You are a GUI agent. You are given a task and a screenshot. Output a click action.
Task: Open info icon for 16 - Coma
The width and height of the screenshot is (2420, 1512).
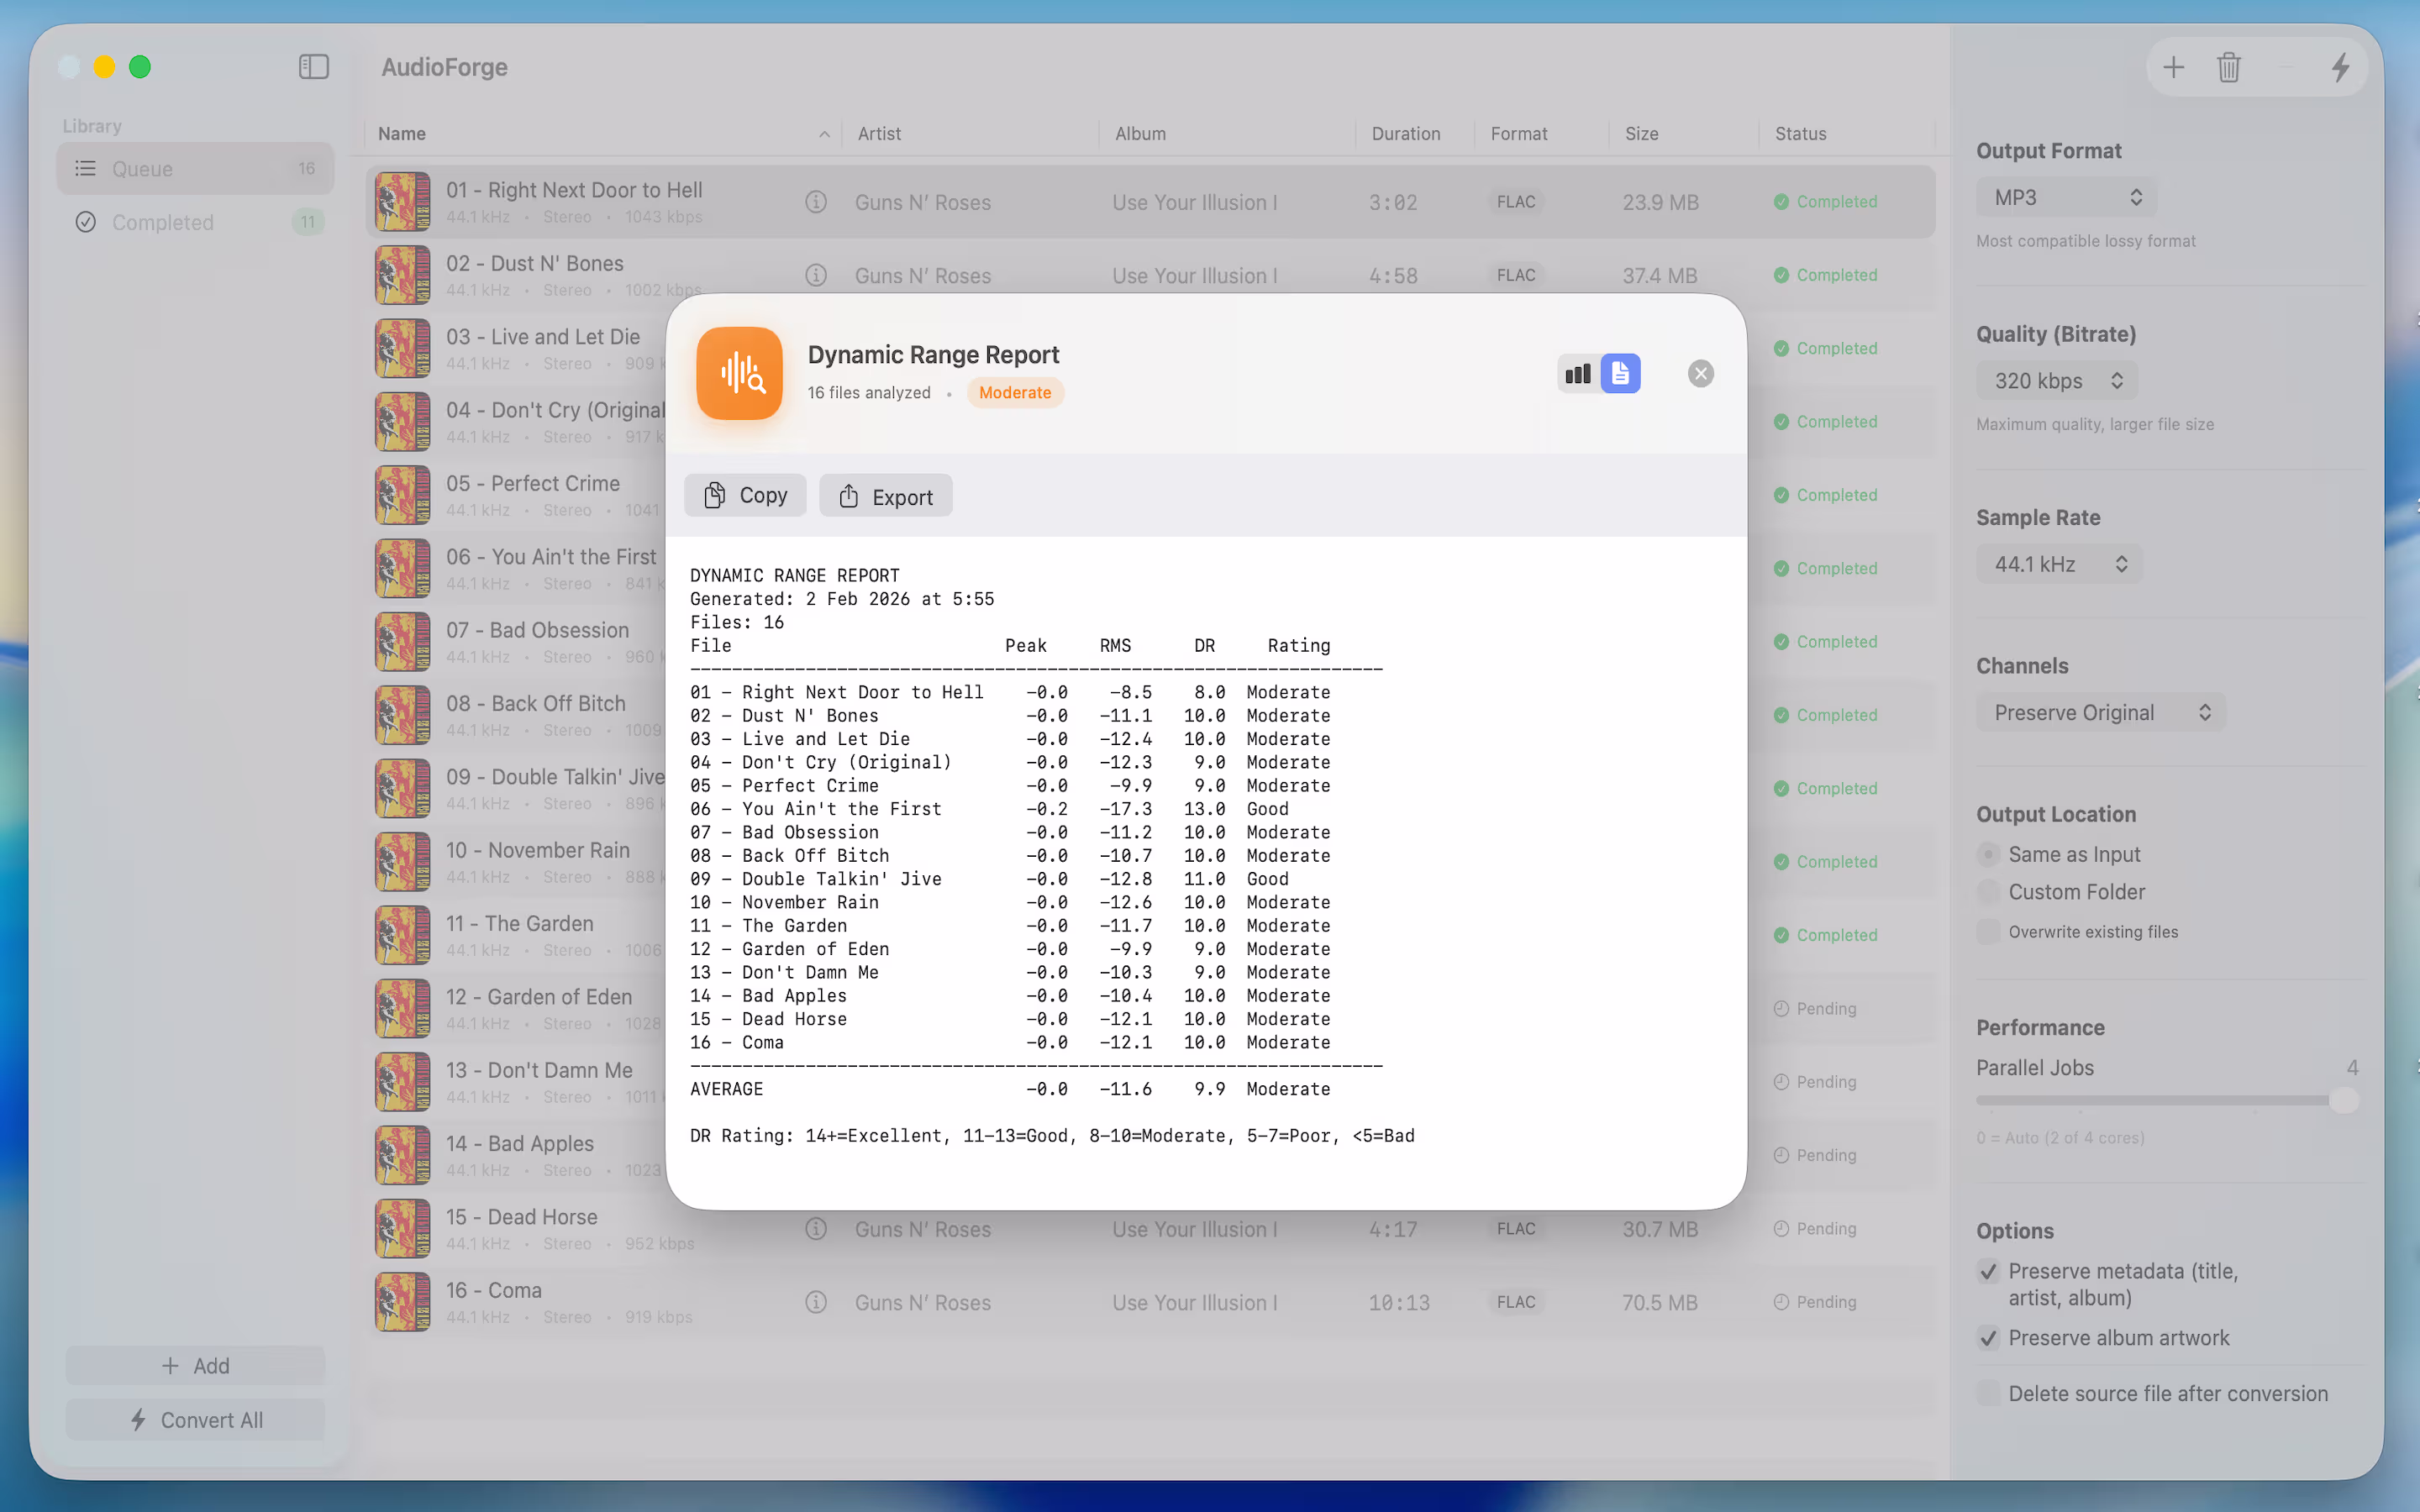coord(816,1302)
